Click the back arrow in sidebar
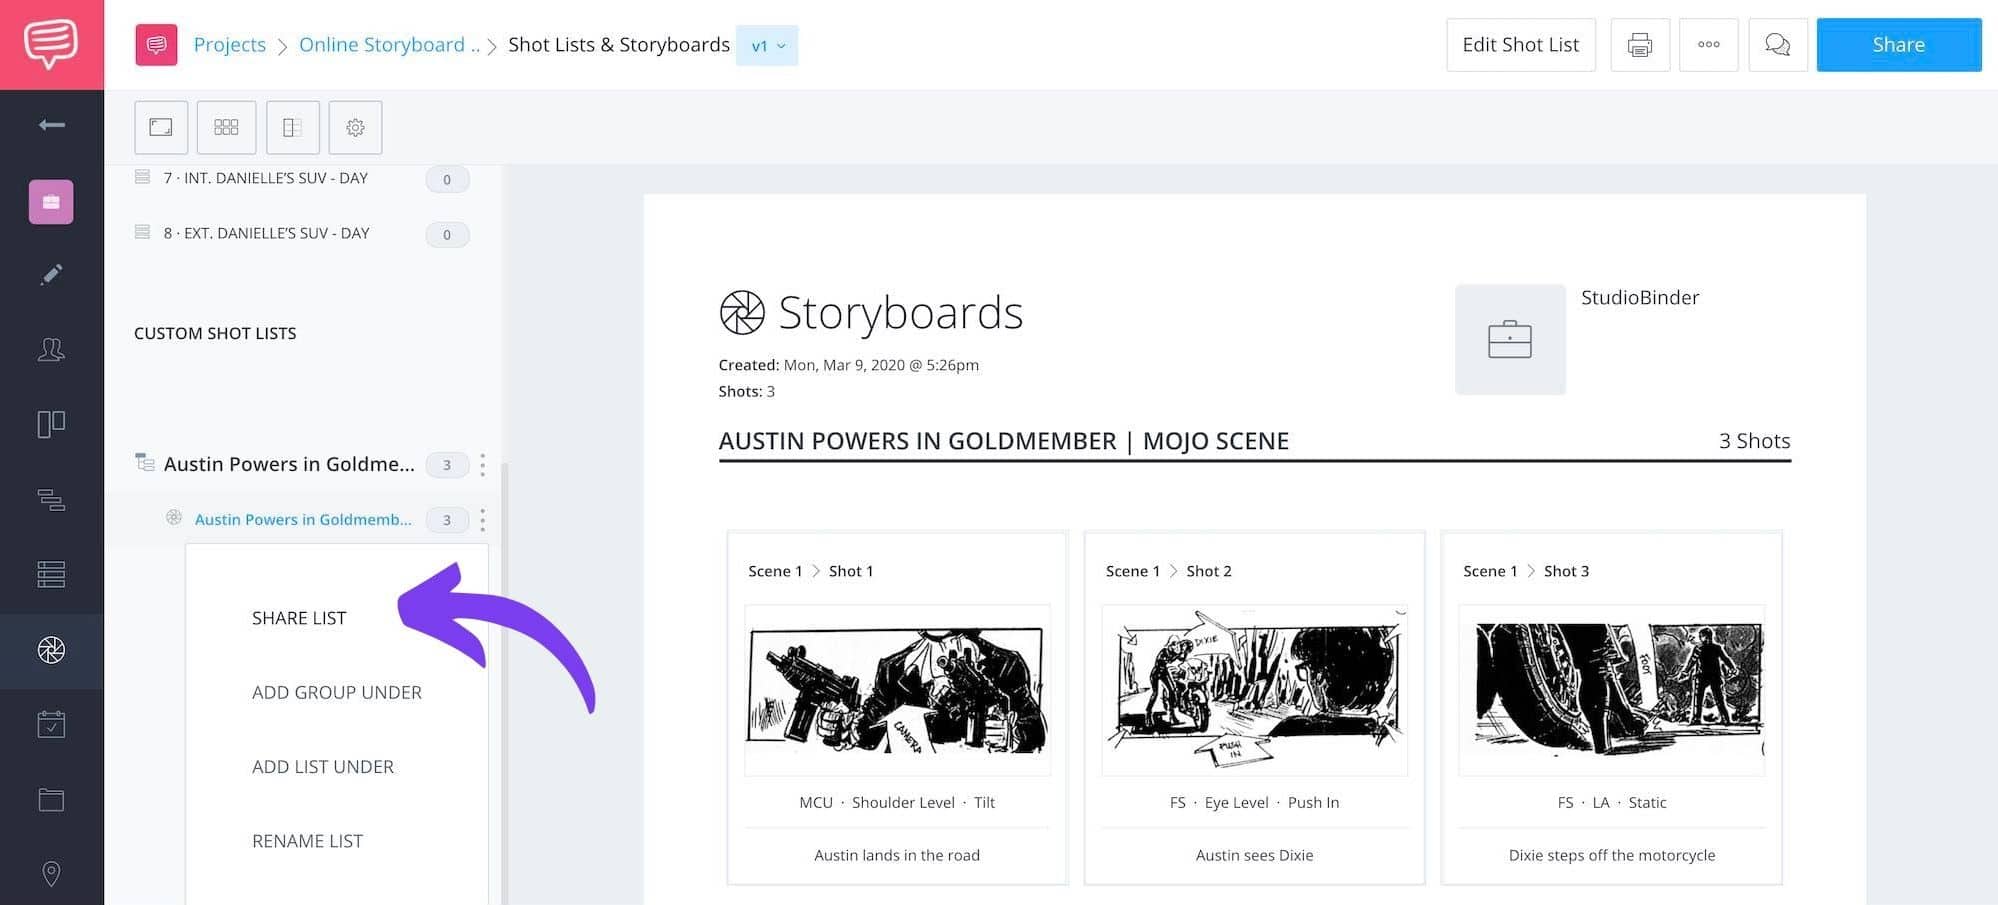Screen dimensions: 1998x905 (51, 125)
